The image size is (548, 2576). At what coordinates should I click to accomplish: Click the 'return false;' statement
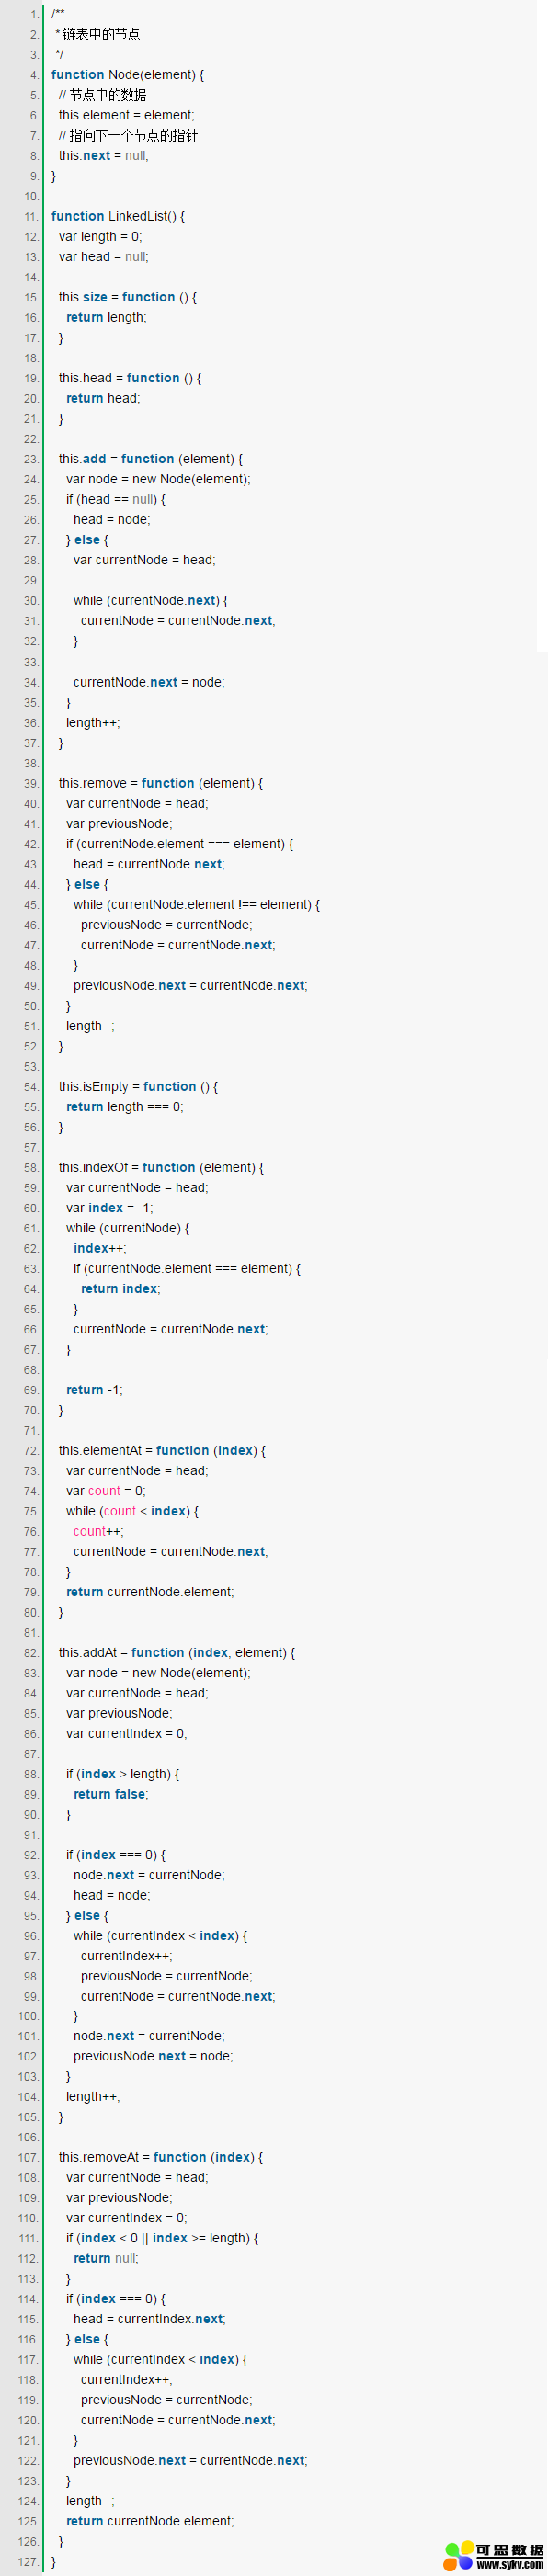pyautogui.click(x=111, y=1794)
